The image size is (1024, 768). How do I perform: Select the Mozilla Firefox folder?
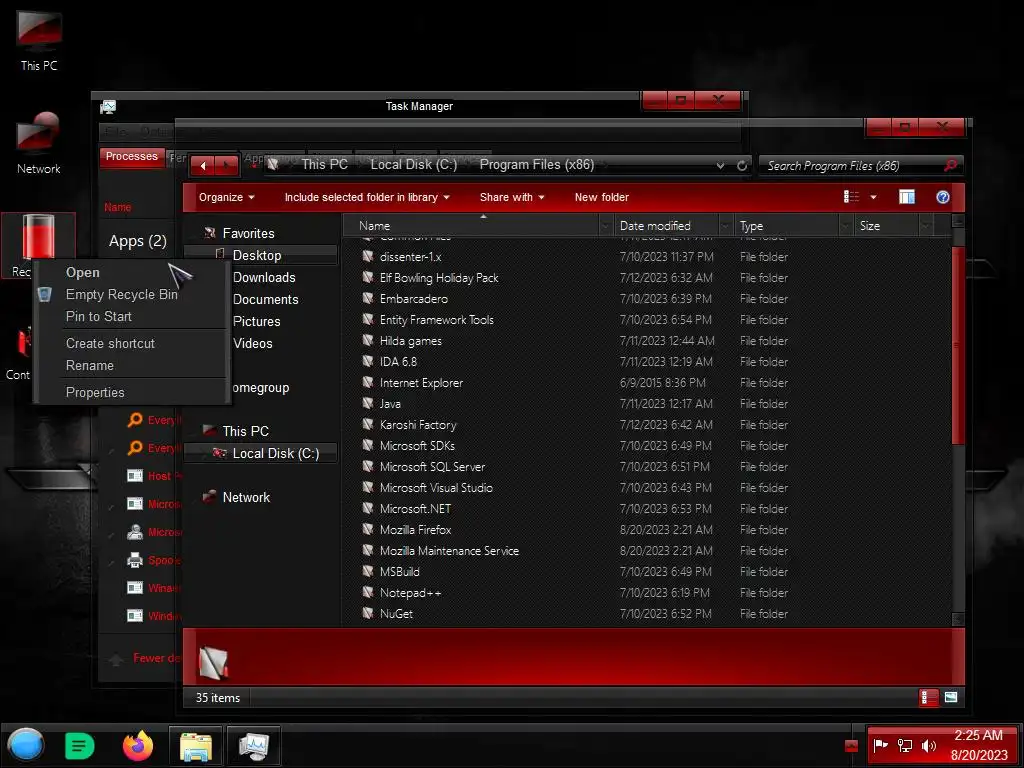415,530
